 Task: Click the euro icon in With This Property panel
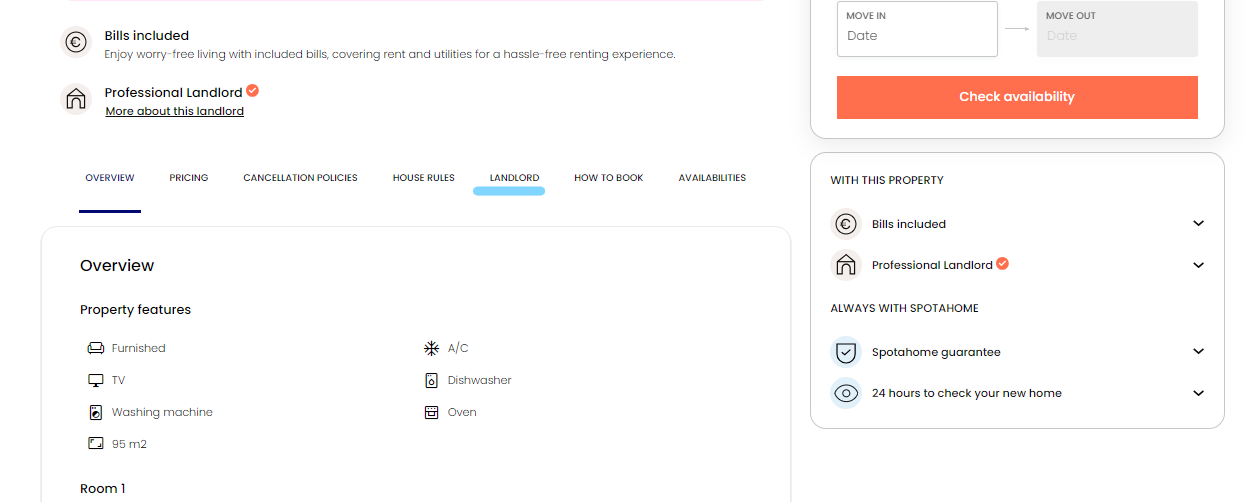pos(846,224)
